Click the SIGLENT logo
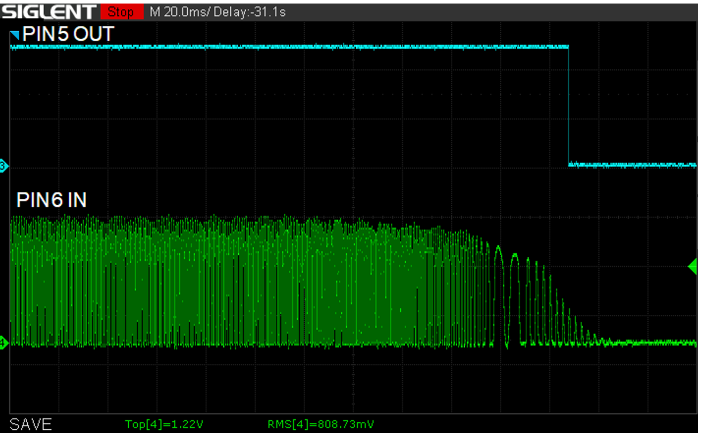Screen dimensions: 701x434 [x=49, y=12]
